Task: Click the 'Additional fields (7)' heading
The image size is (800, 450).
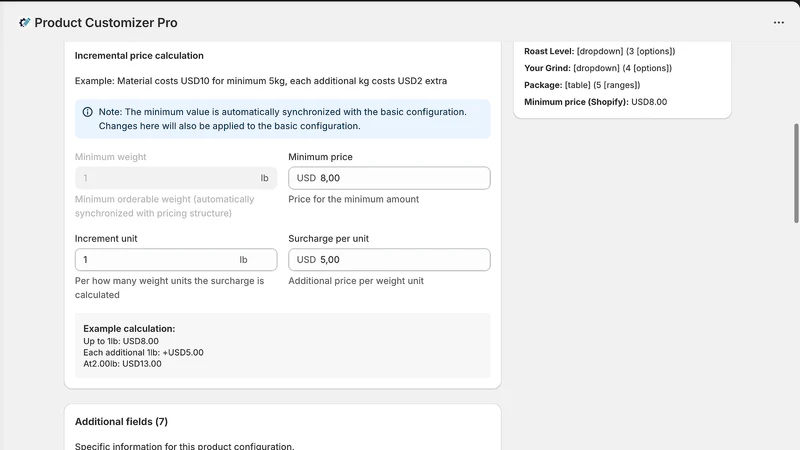Action: [121, 421]
